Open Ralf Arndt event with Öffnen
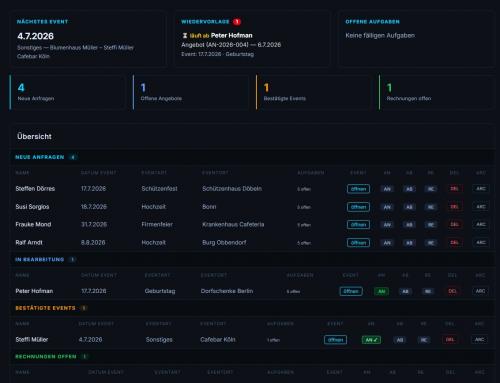Screen dimensions: 500x383 (x=358, y=243)
